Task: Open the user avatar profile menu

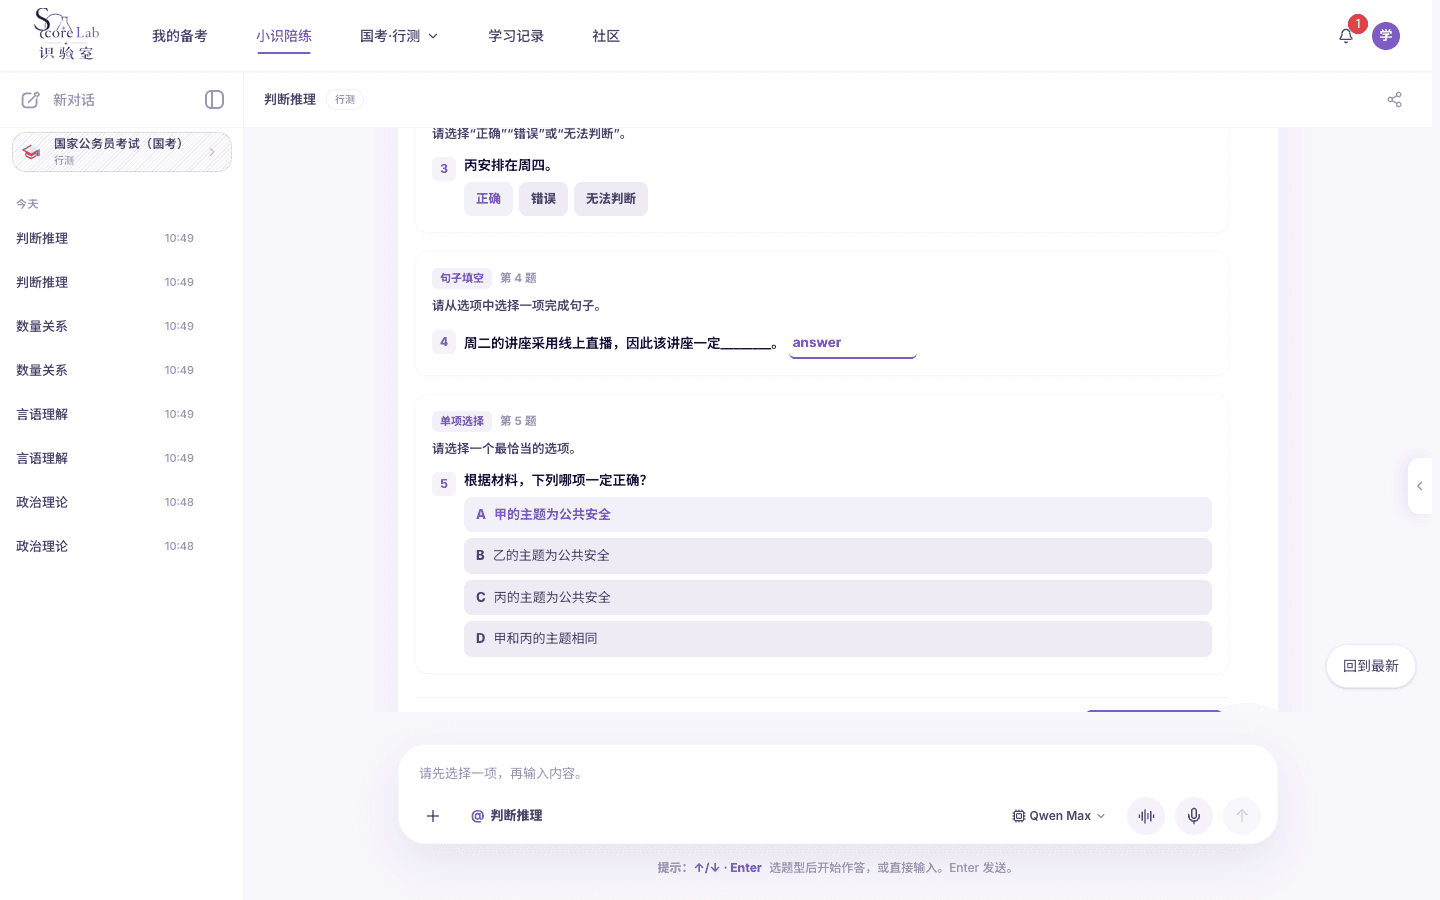Action: point(1386,36)
